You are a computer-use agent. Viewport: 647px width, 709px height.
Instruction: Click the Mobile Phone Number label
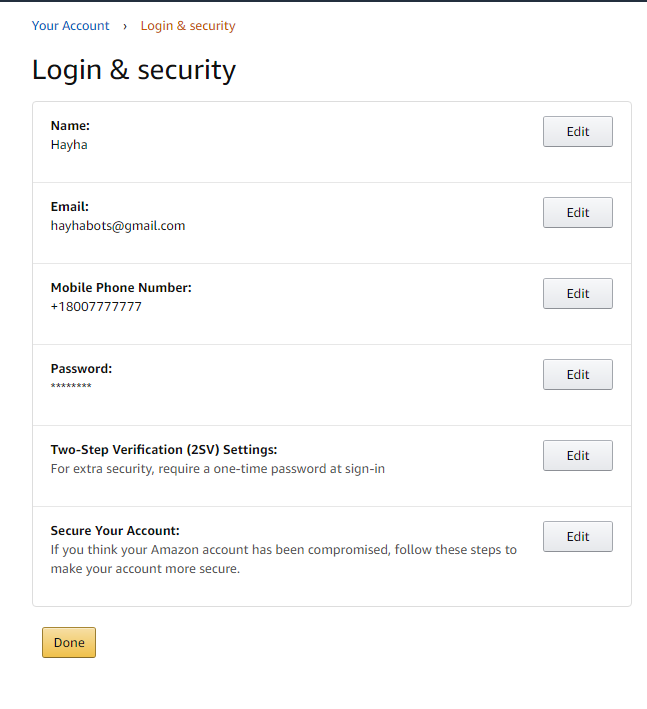click(x=121, y=288)
